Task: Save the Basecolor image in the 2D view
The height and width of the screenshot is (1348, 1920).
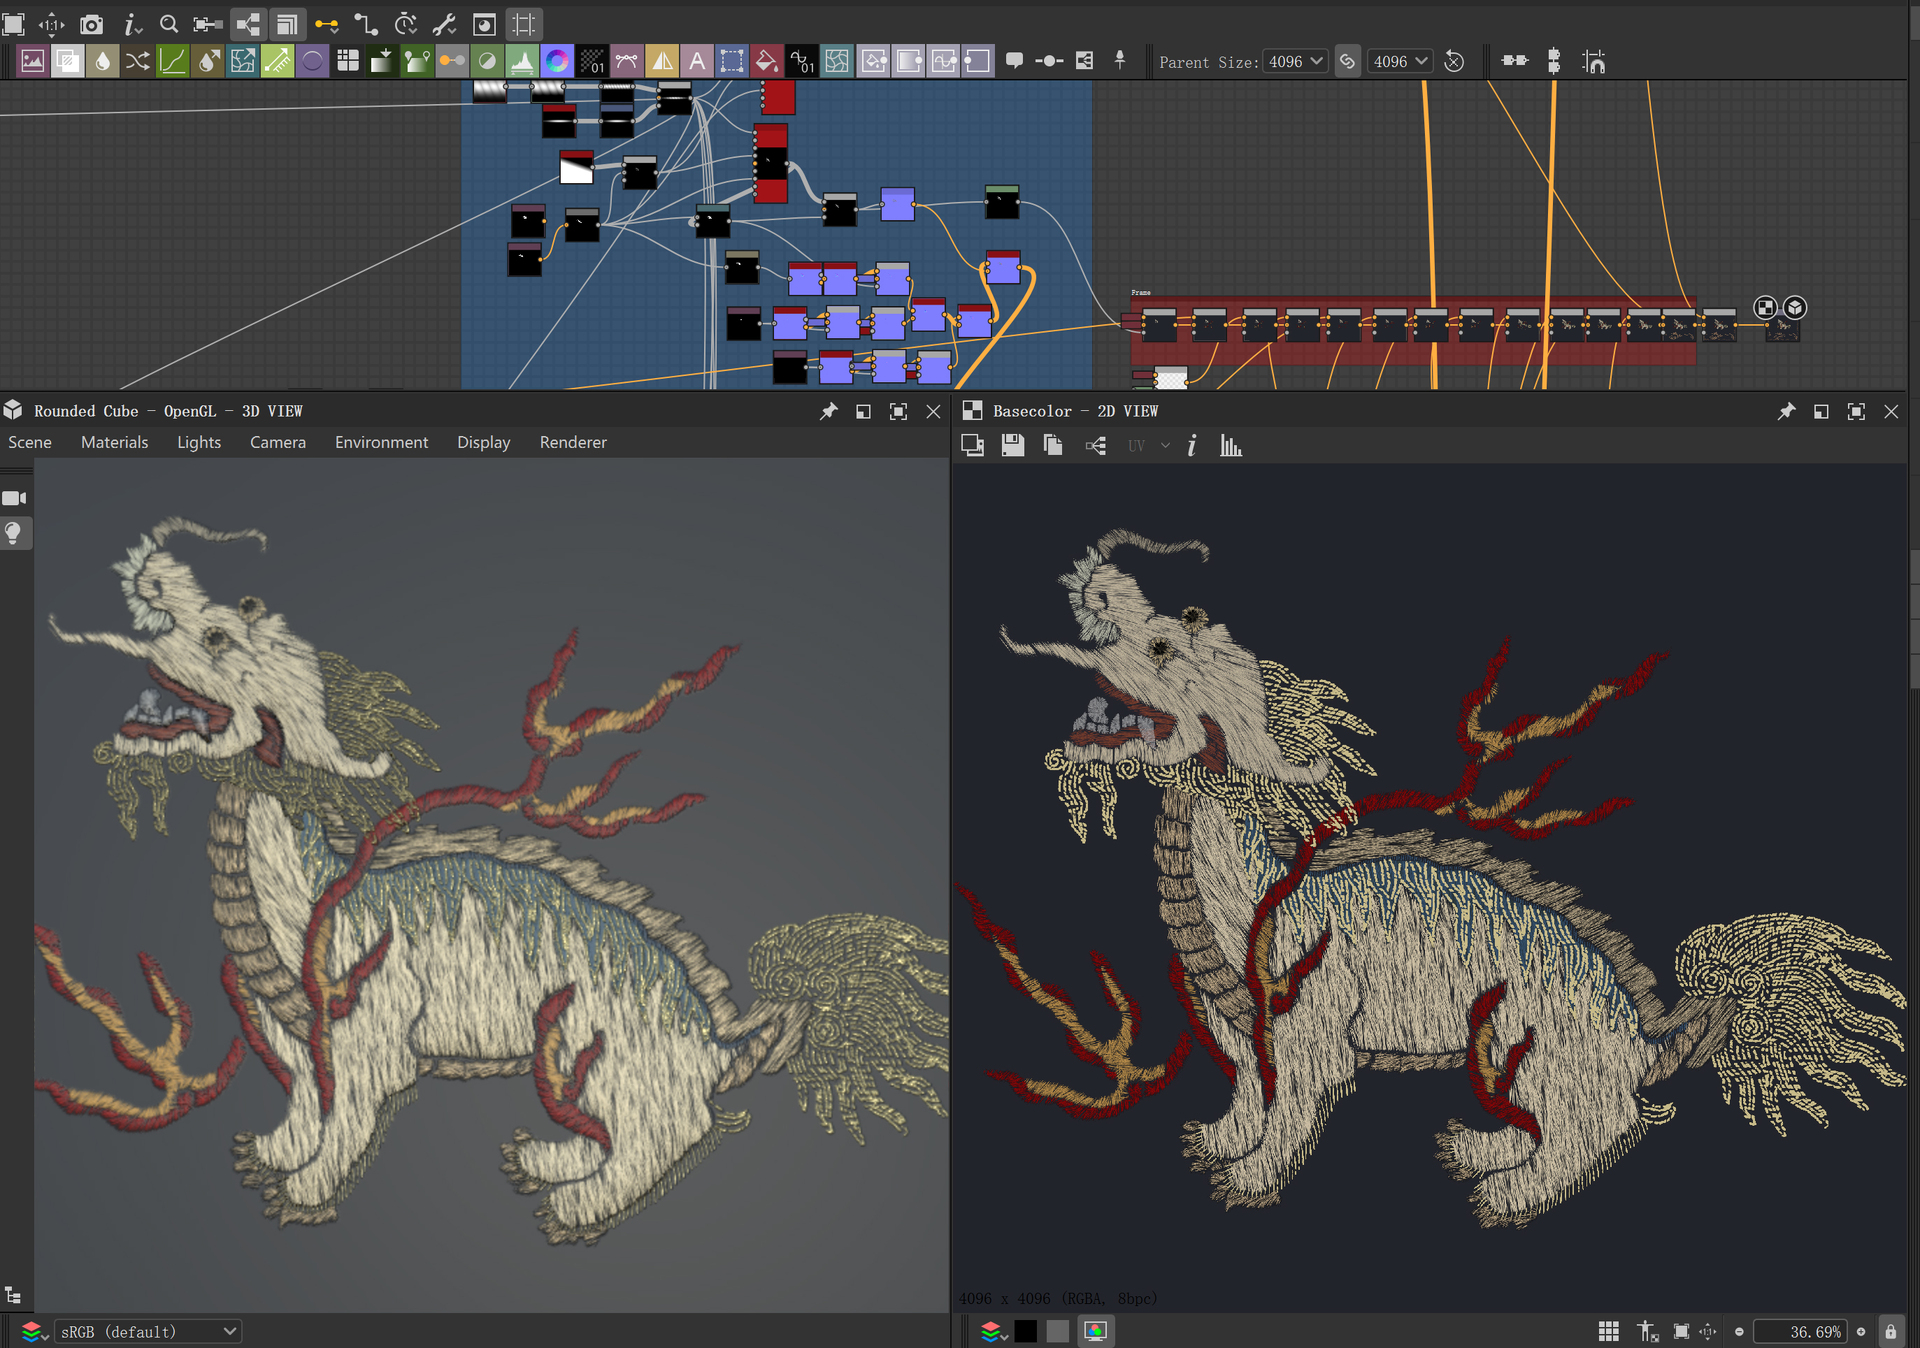Action: click(x=1012, y=445)
